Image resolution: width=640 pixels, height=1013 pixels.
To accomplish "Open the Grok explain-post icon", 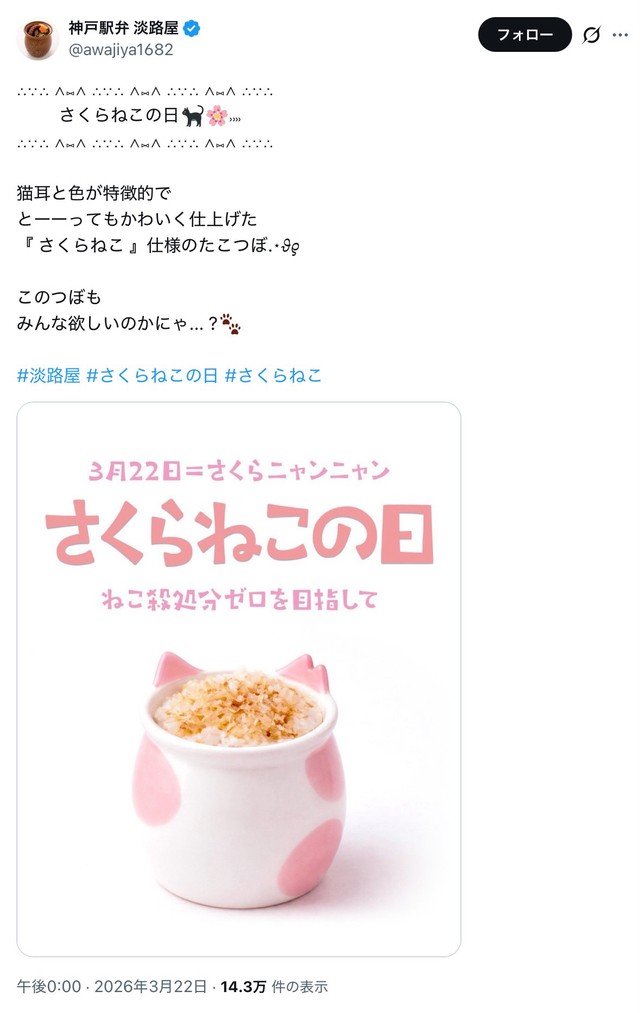I will tap(591, 34).
